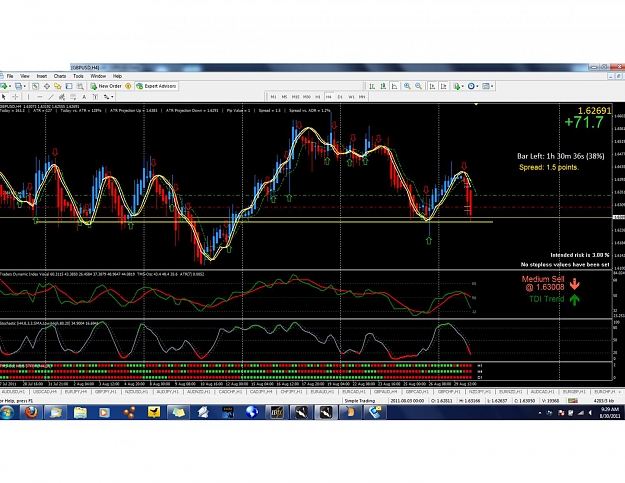Viewport: 625px width, 483px height.
Task: Select the Cursor arrow tool
Action: pyautogui.click(x=4, y=97)
